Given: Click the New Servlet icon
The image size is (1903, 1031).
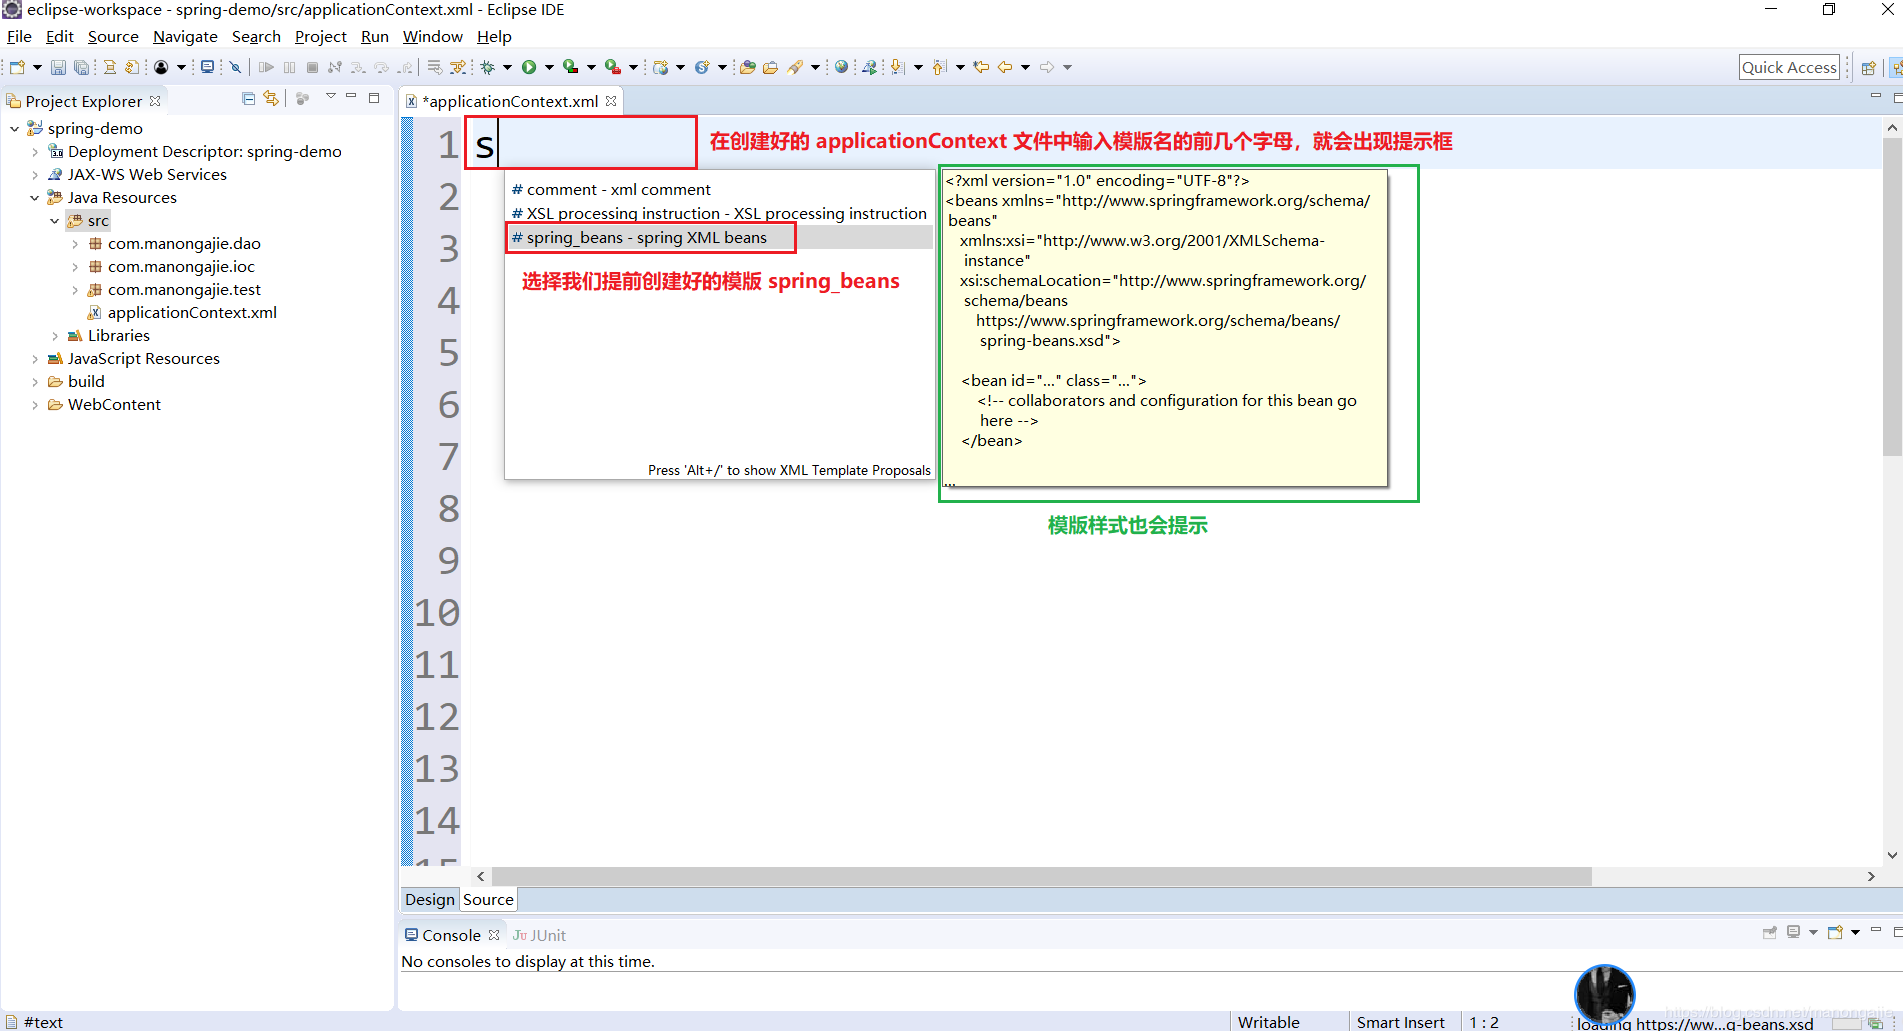Looking at the screenshot, I should (x=702, y=67).
